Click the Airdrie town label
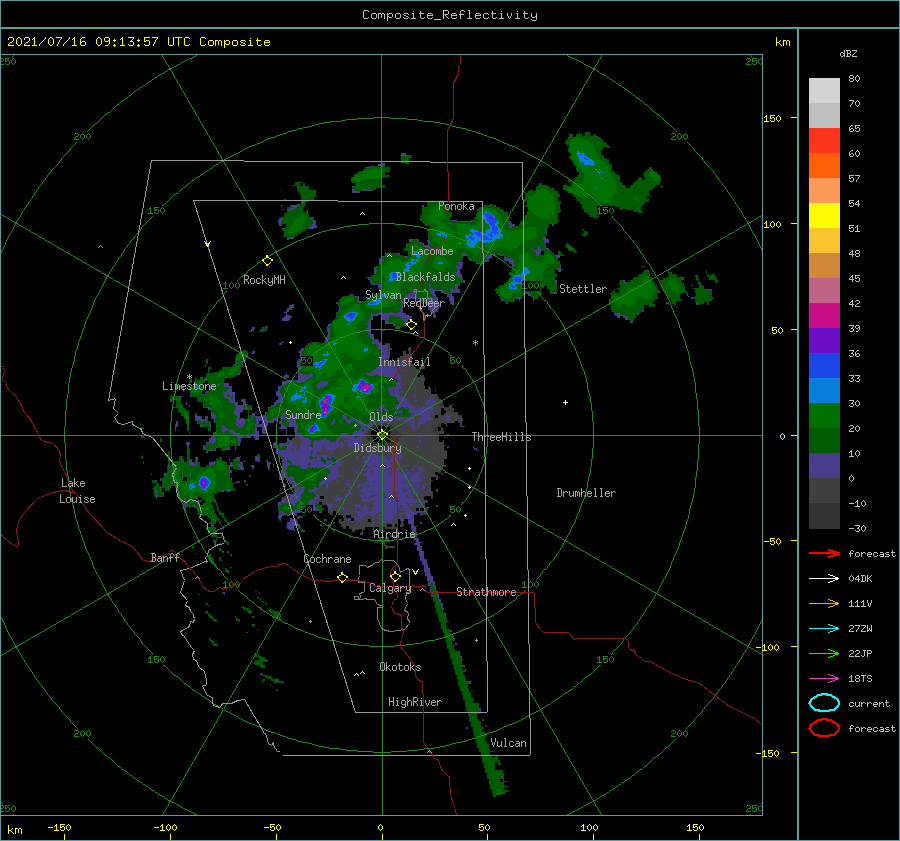The image size is (900, 841). [x=394, y=534]
